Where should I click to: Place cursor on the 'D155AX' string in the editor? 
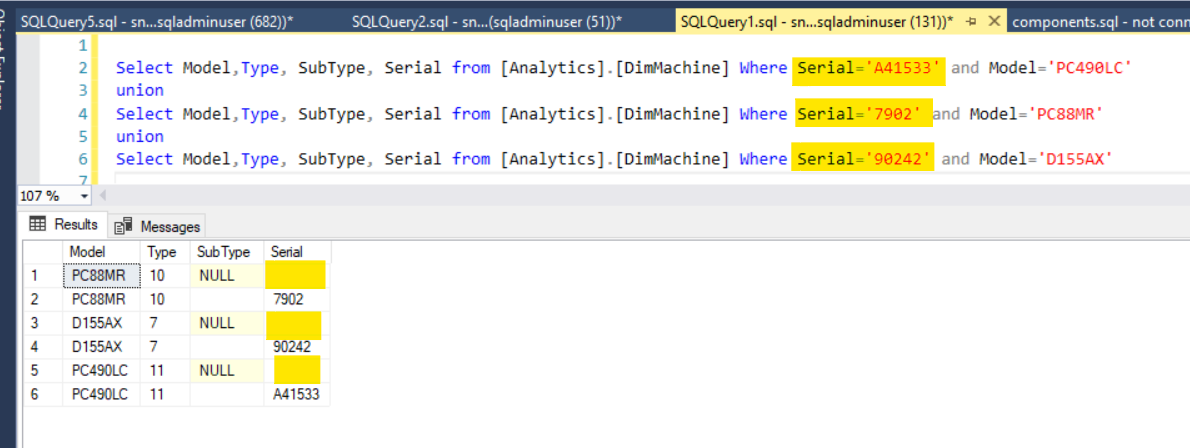point(1076,159)
